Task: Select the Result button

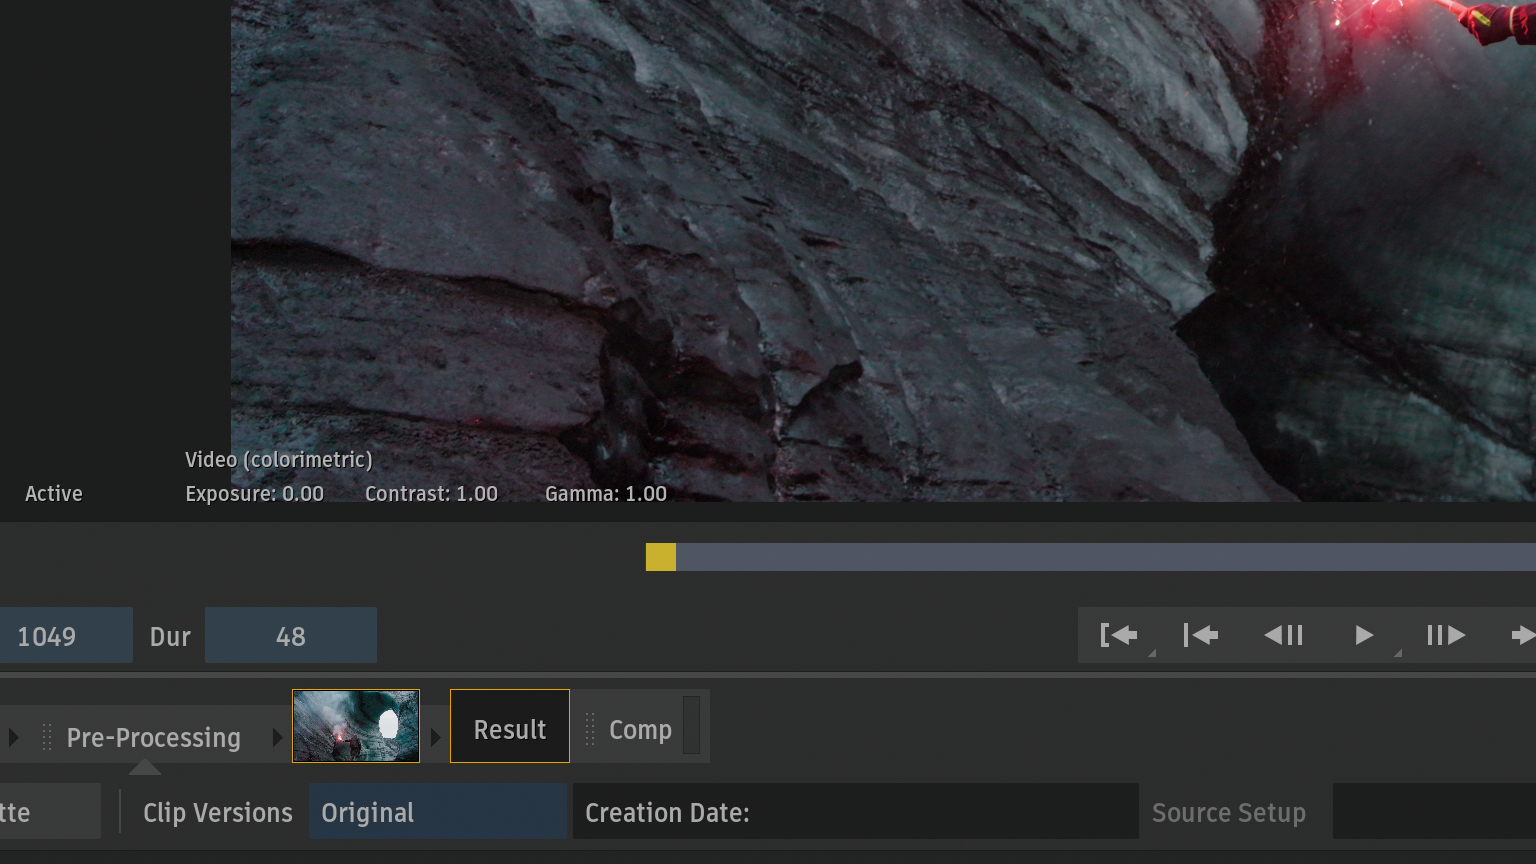Action: (x=510, y=726)
